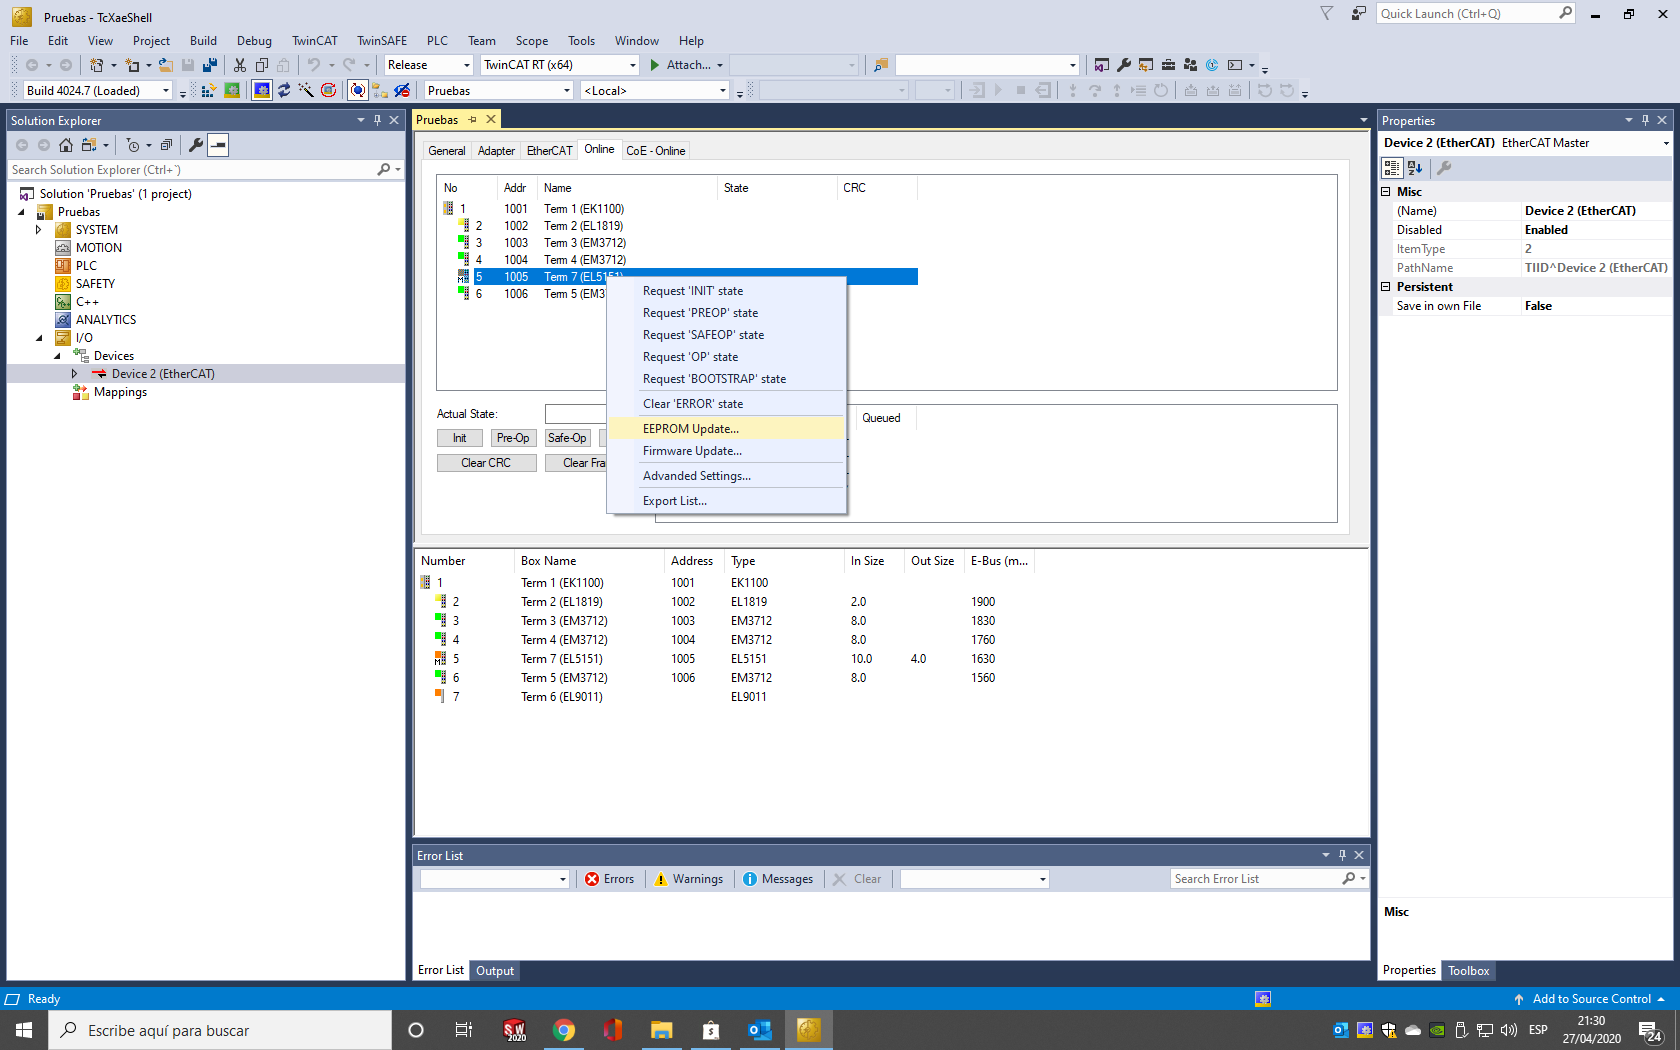
Task: Click the Windows Start button
Action: (24, 1030)
